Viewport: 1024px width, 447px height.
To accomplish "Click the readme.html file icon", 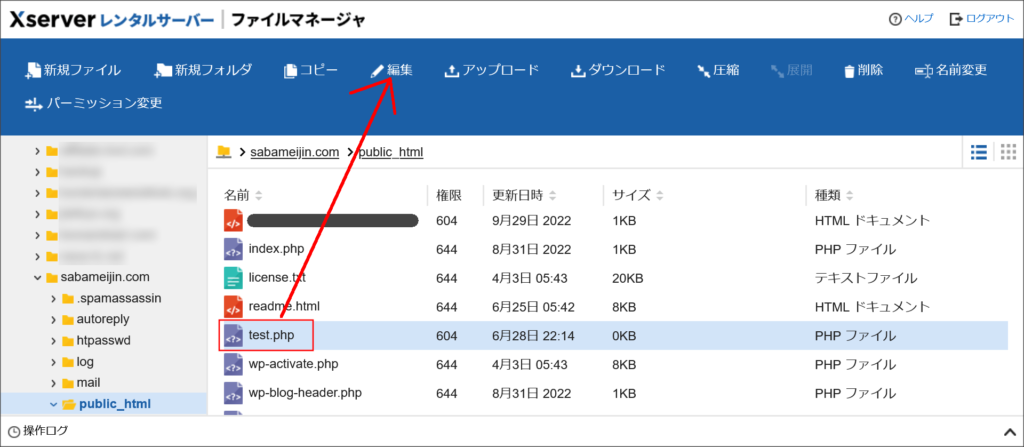I will coord(233,307).
